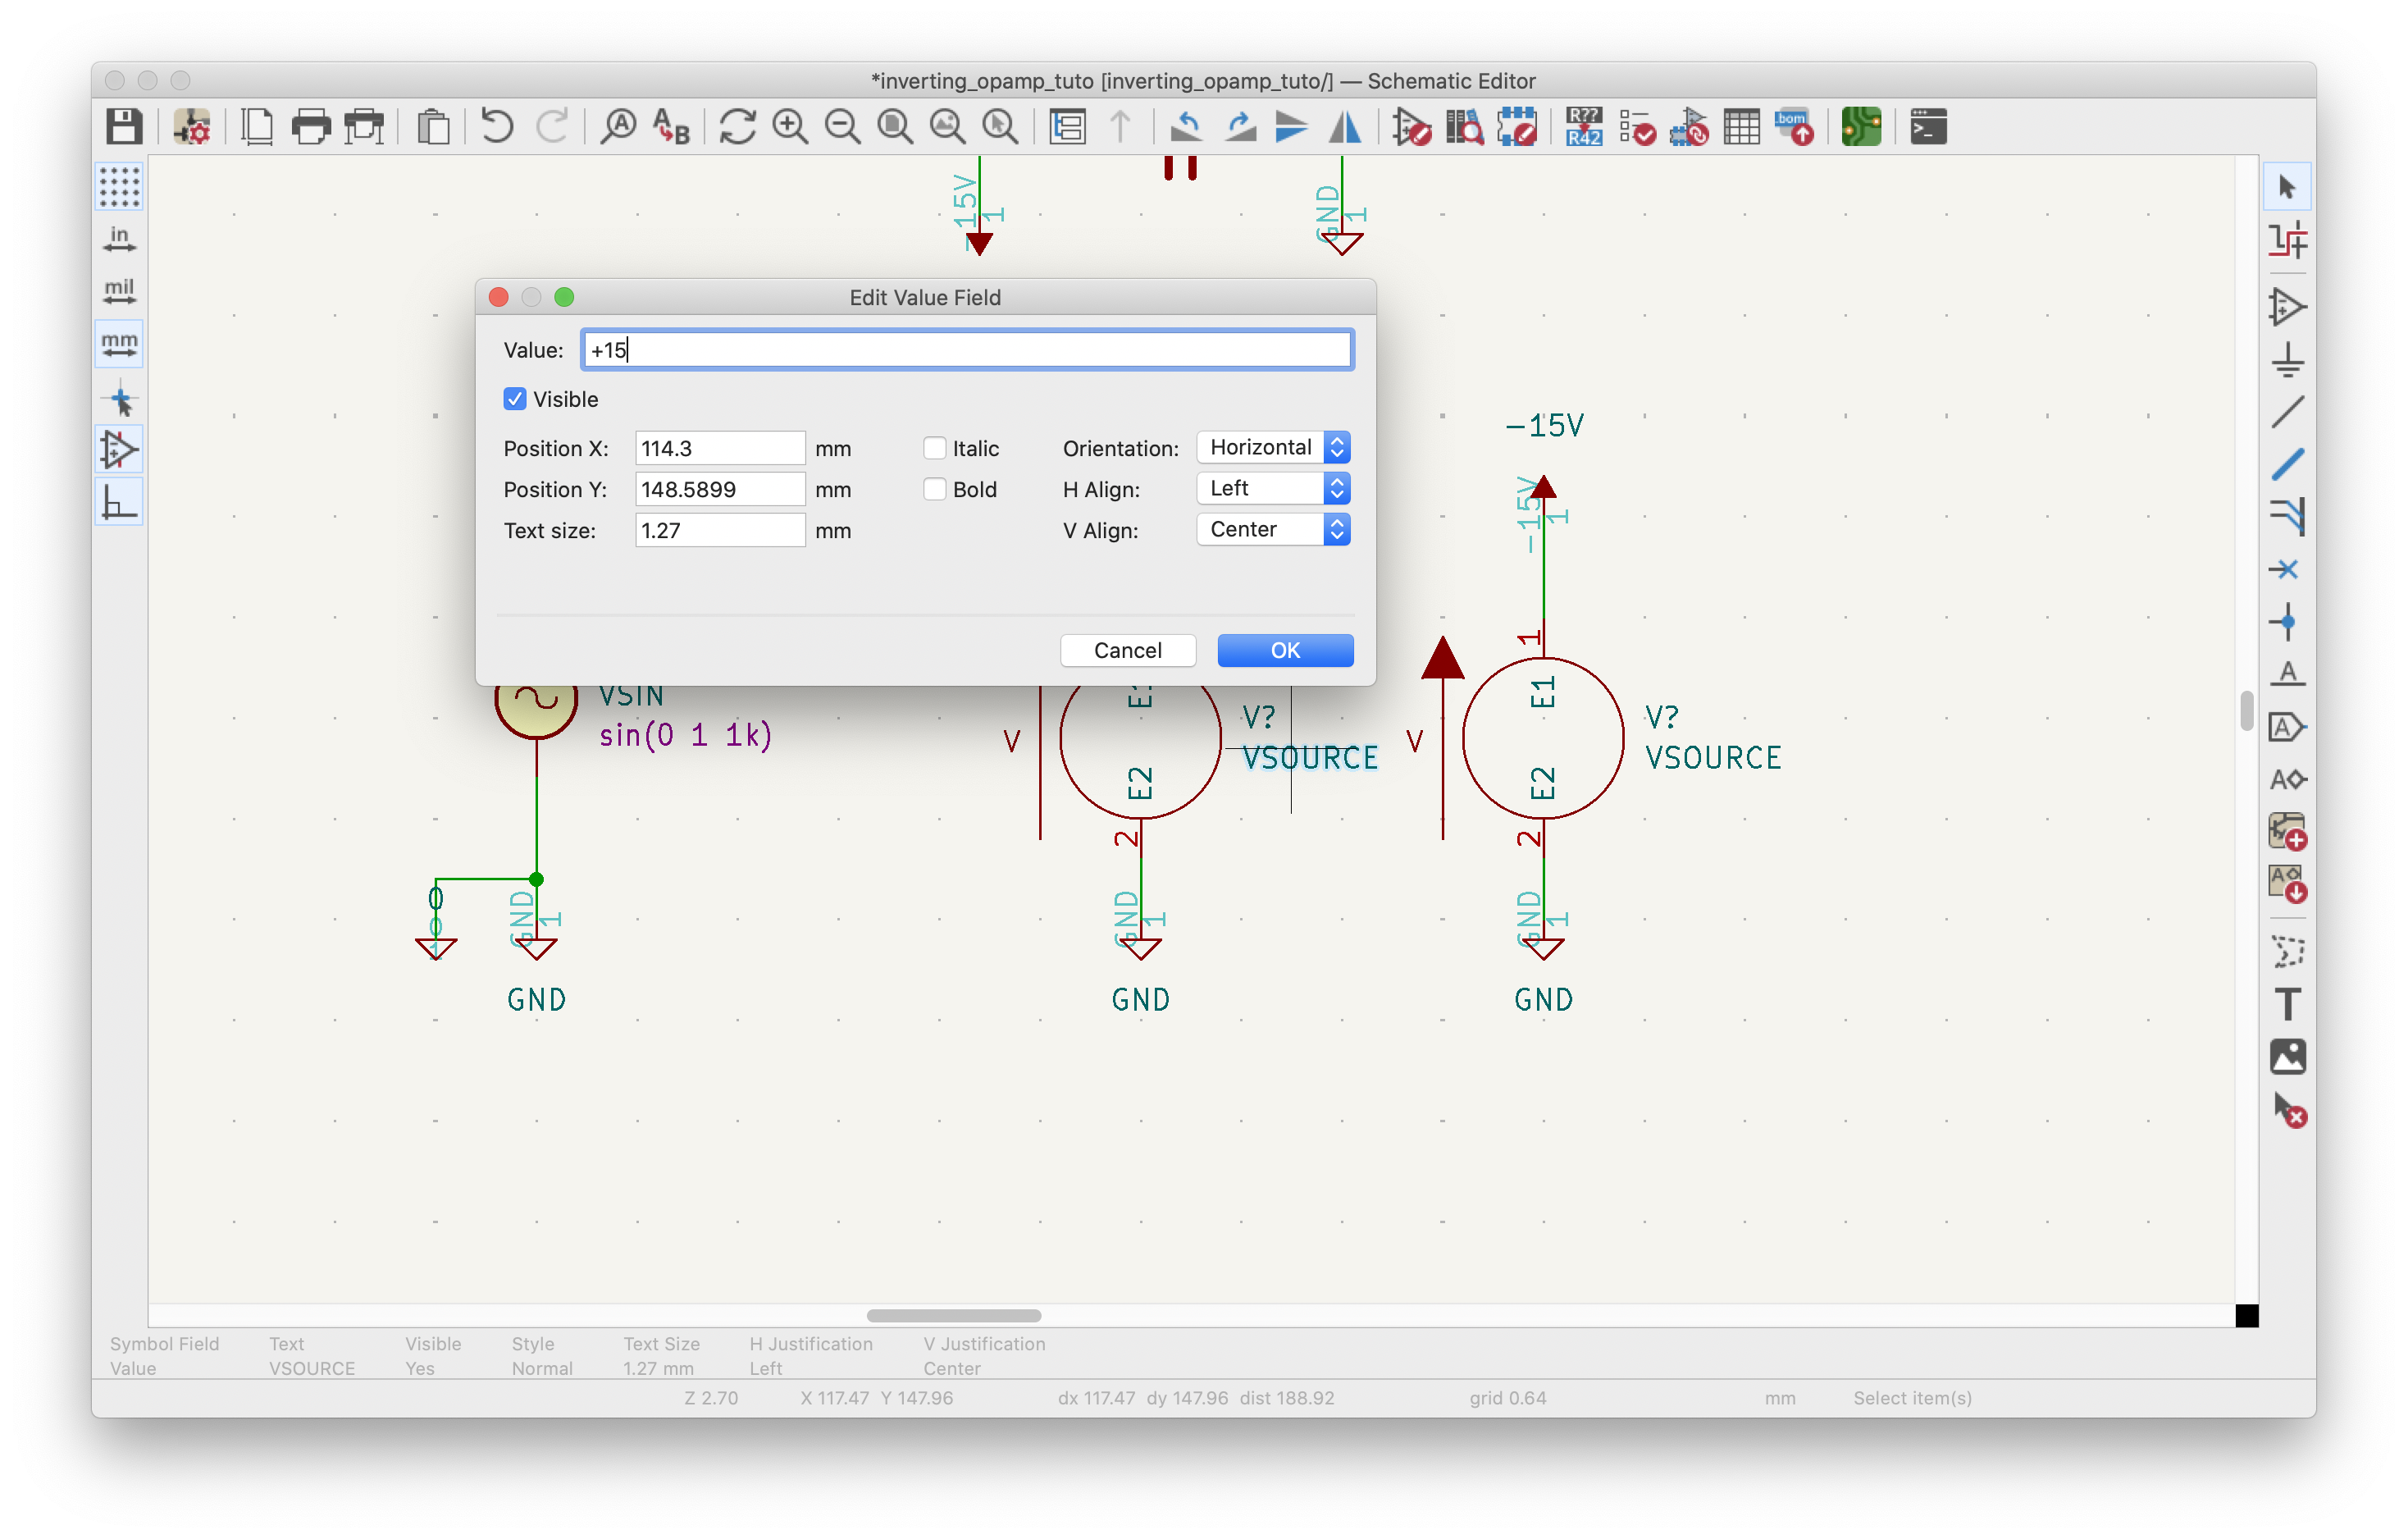2408x1539 pixels.
Task: Click Zoom to Fit Page icon
Action: [895, 127]
